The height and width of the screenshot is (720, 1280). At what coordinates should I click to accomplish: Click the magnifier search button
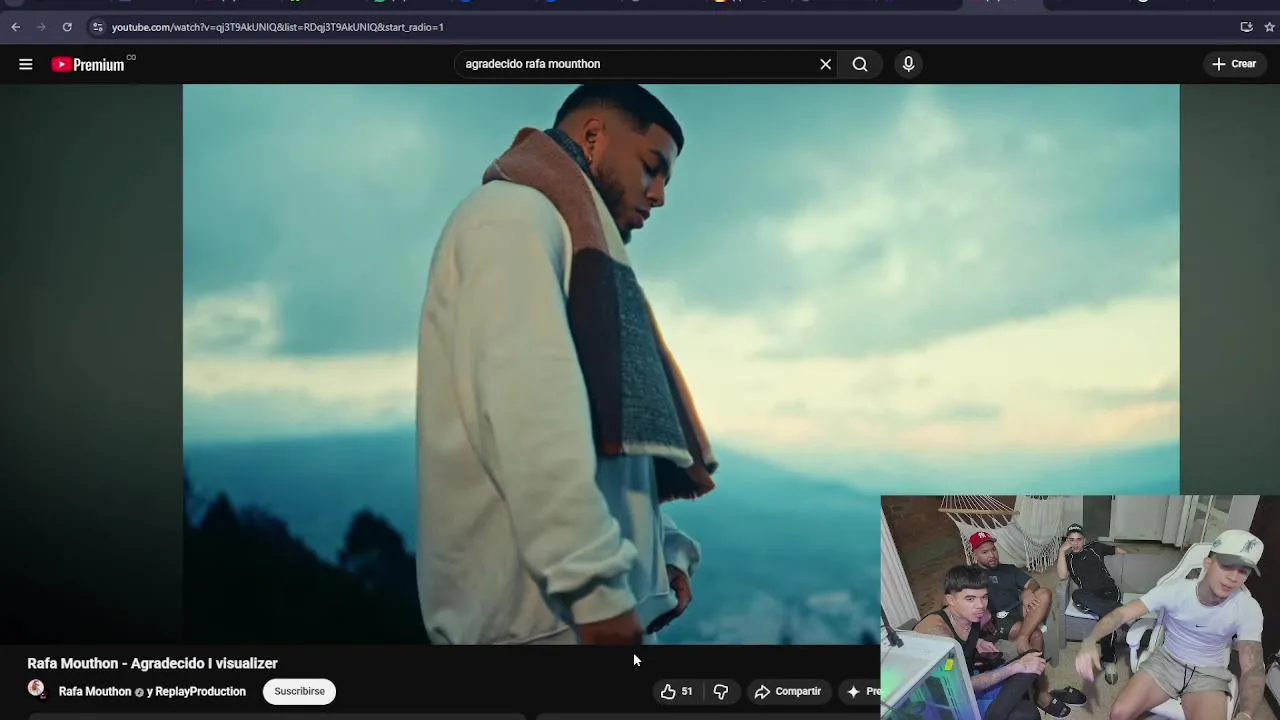pos(860,64)
